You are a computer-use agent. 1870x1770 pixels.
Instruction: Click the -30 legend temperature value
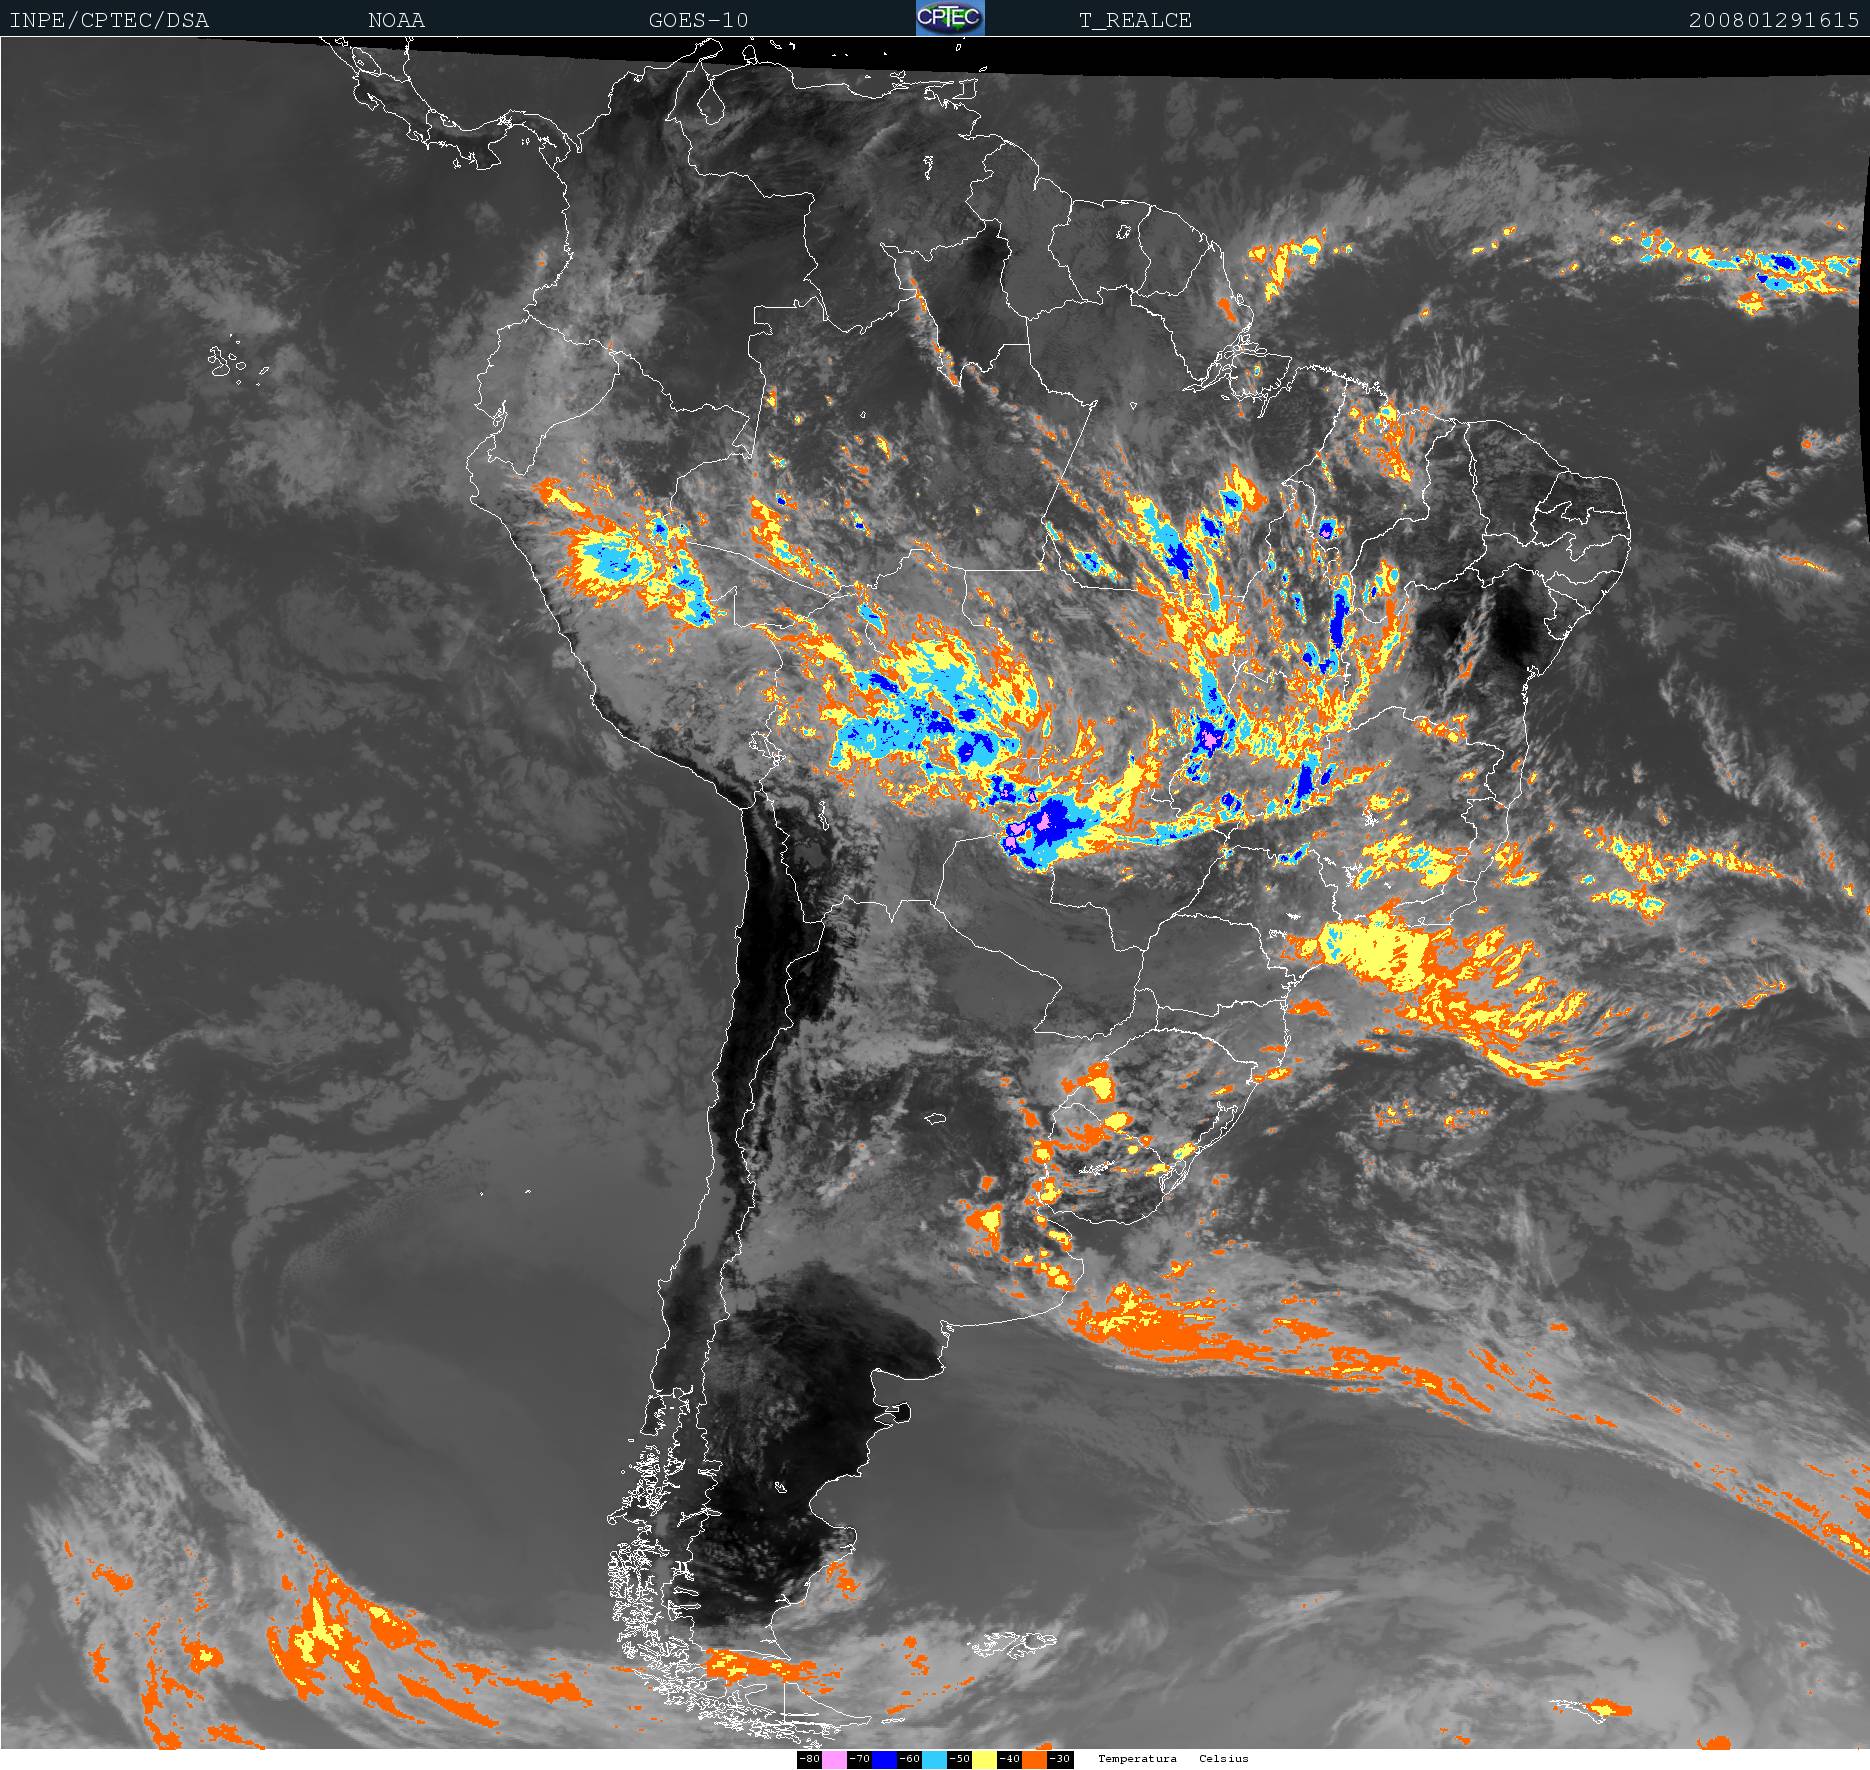point(1059,1759)
